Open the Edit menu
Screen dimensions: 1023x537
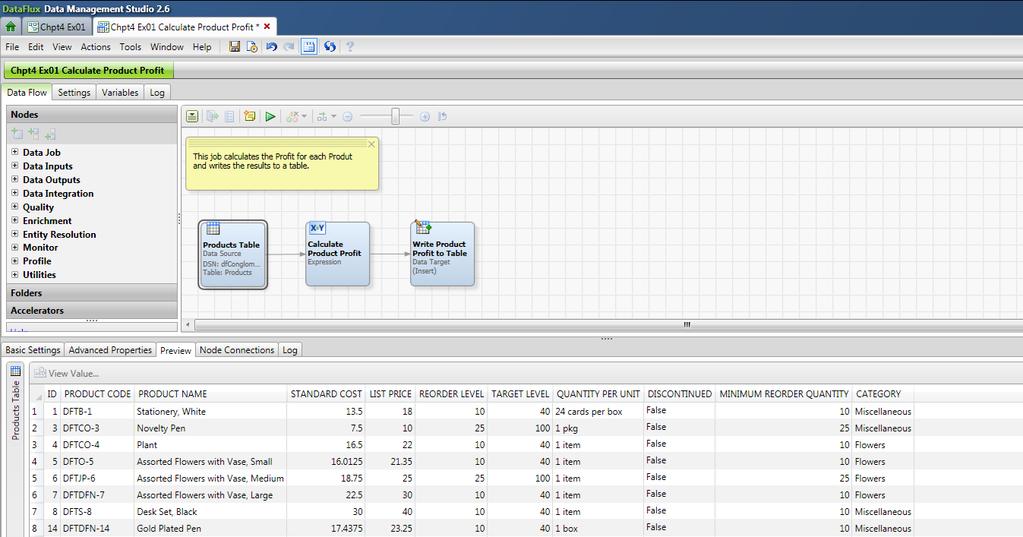(36, 47)
